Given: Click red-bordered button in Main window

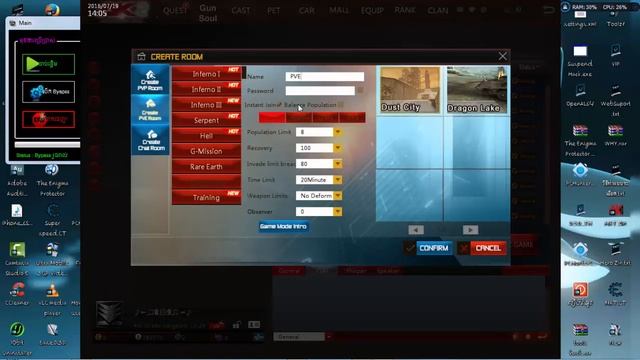Looking at the screenshot, I should coord(49,120).
